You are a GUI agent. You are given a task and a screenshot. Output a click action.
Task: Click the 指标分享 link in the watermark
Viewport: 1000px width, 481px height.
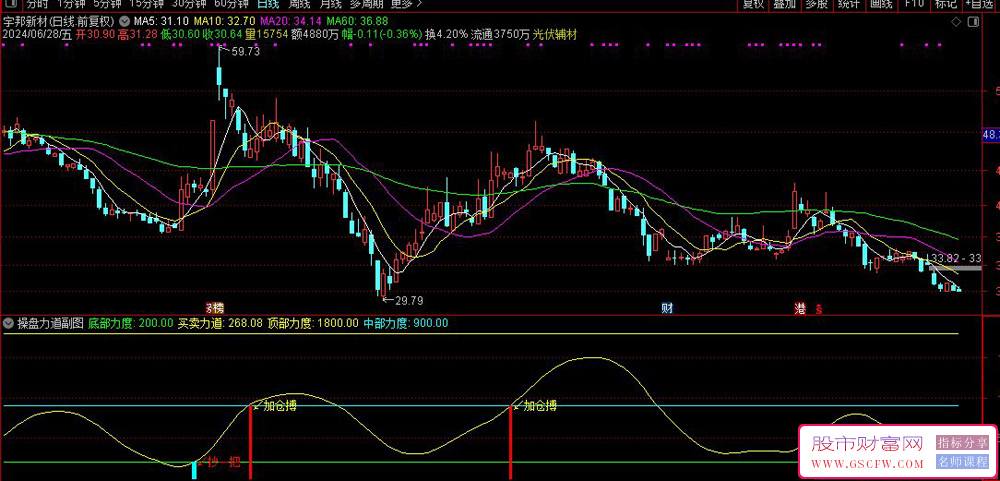pyautogui.click(x=962, y=442)
